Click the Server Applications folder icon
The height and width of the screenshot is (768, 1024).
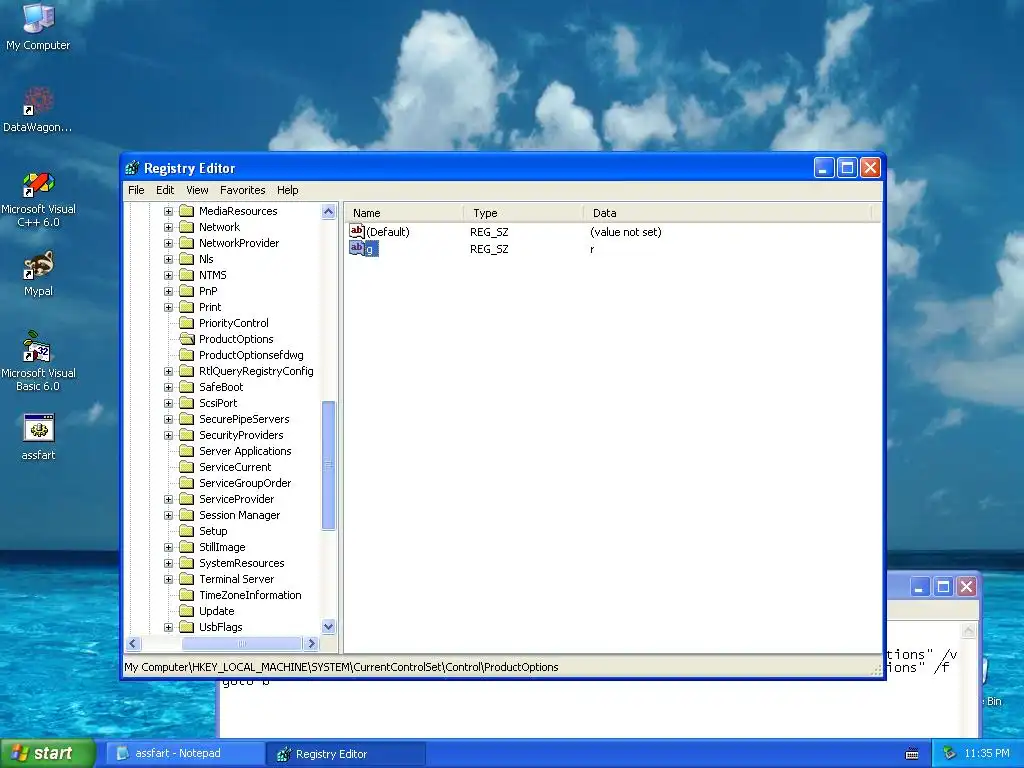coord(187,451)
